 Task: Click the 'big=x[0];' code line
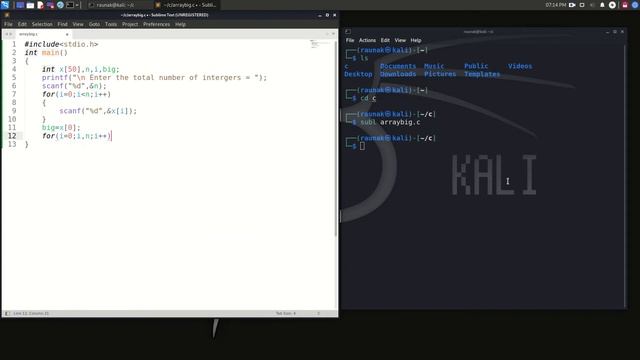coord(61,127)
